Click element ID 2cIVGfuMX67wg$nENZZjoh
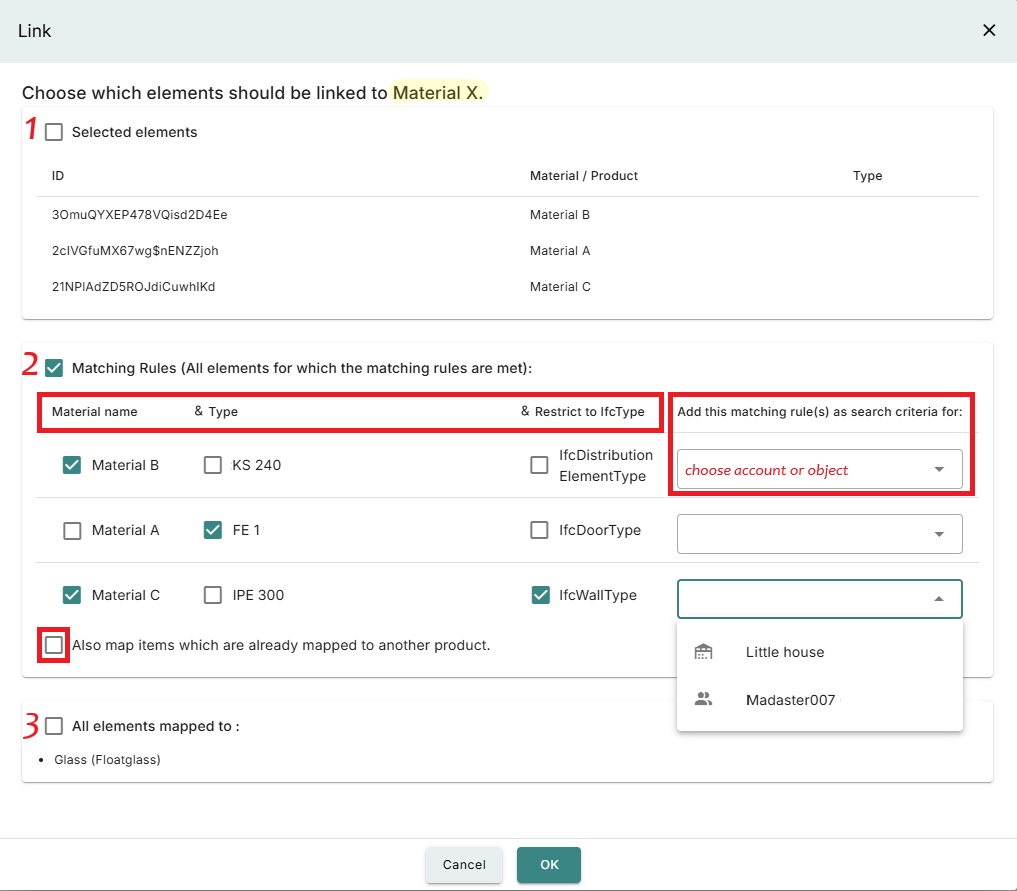Image resolution: width=1017 pixels, height=891 pixels. (135, 251)
